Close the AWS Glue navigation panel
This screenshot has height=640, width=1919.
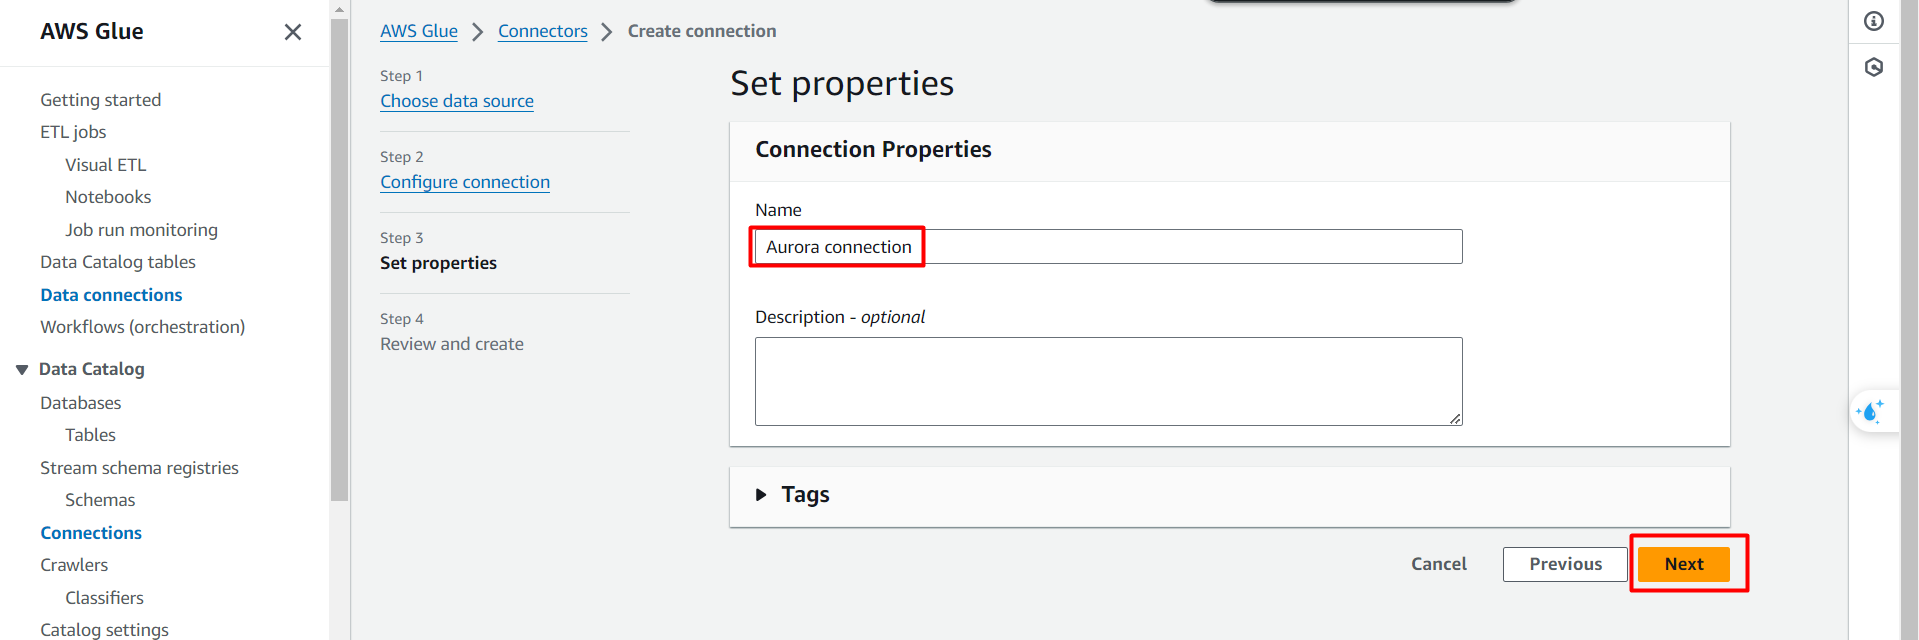tap(293, 32)
